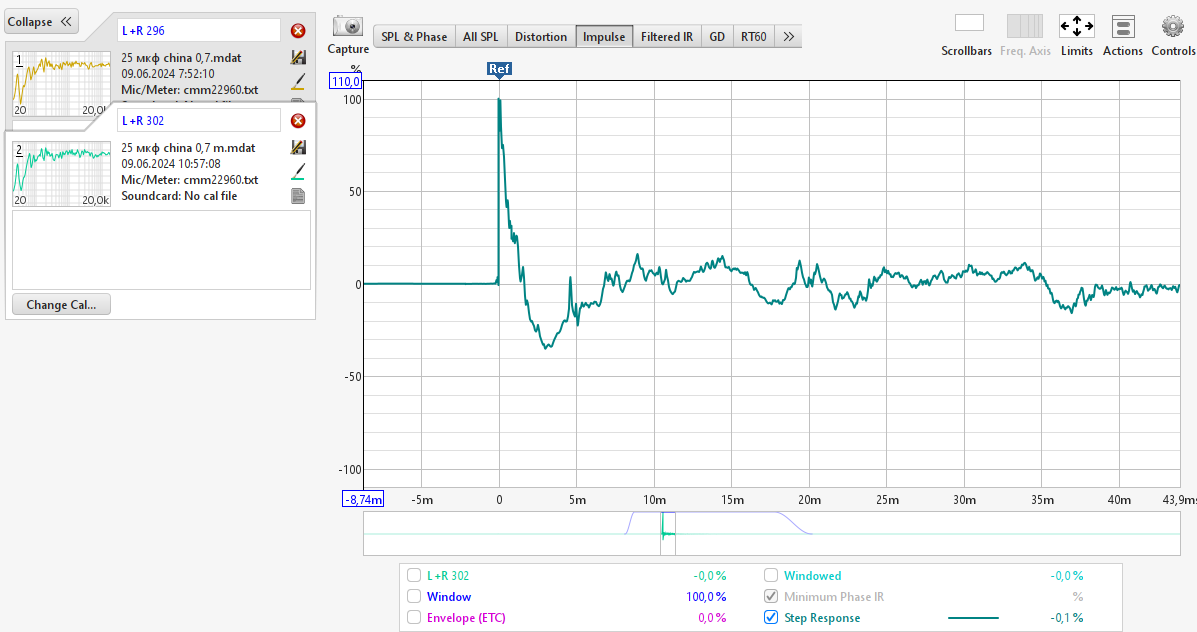Disable the Step Response checkbox
Viewport: 1197px width, 632px height.
tap(771, 617)
